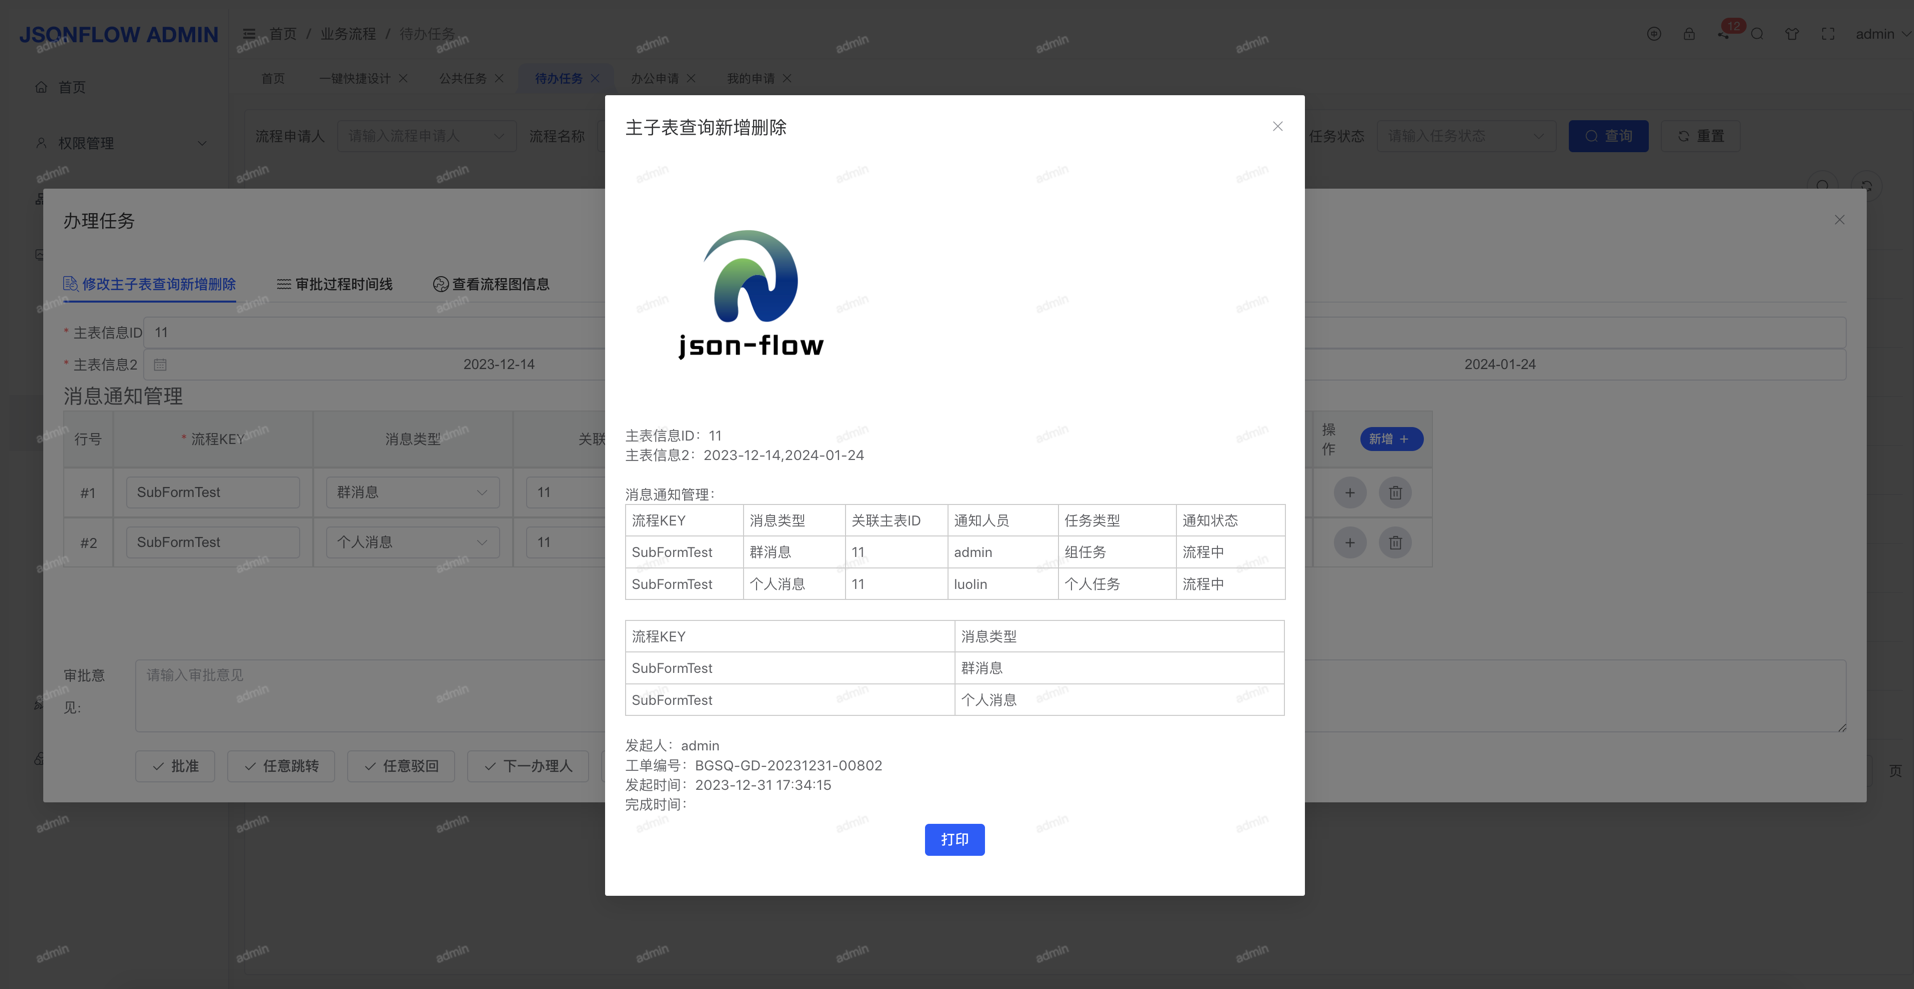Click plus icon in row #2
Viewport: 1914px width, 989px height.
pos(1350,543)
